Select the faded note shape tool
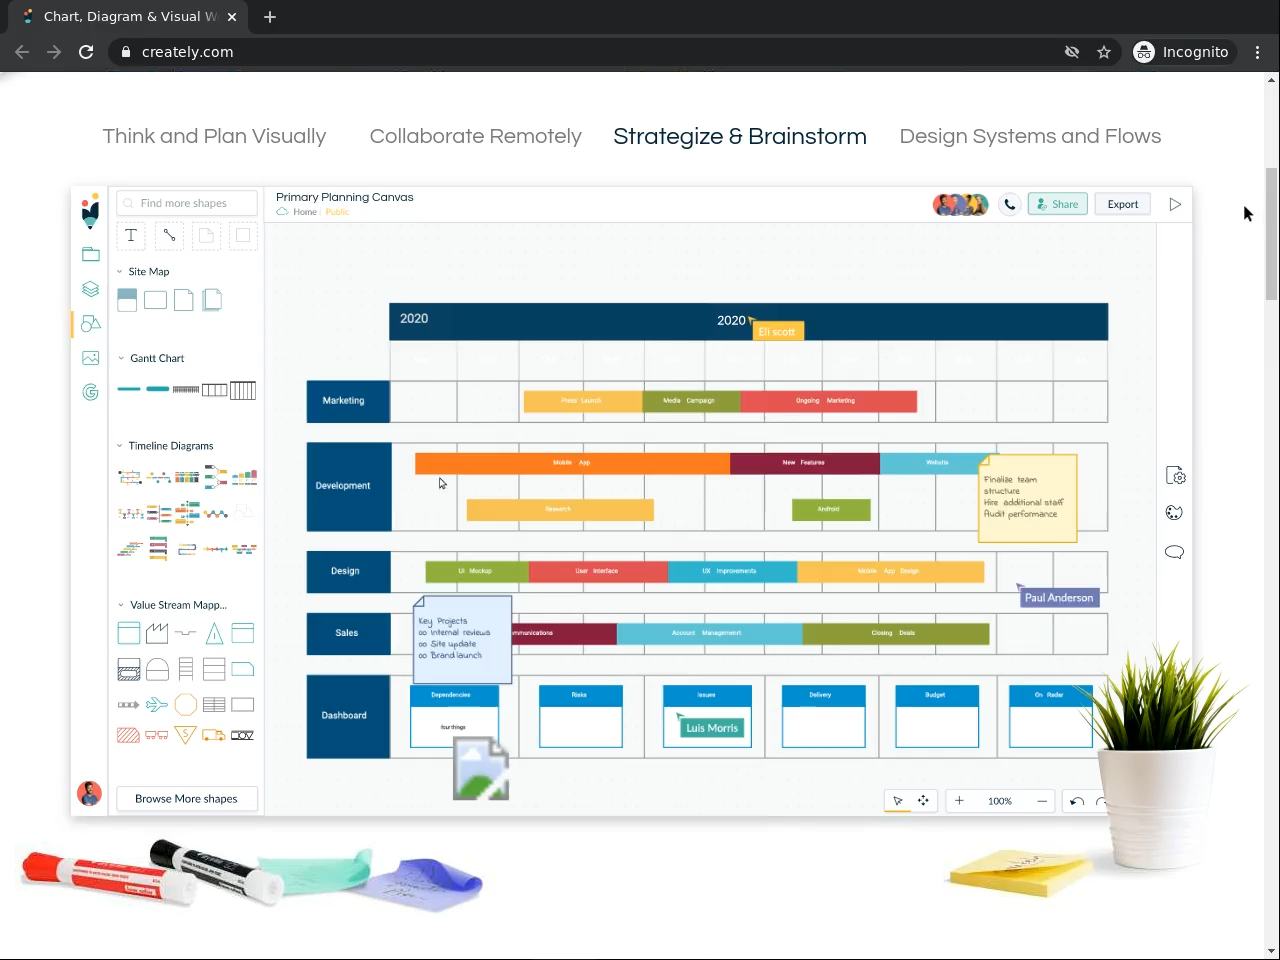This screenshot has height=960, width=1280. point(206,235)
